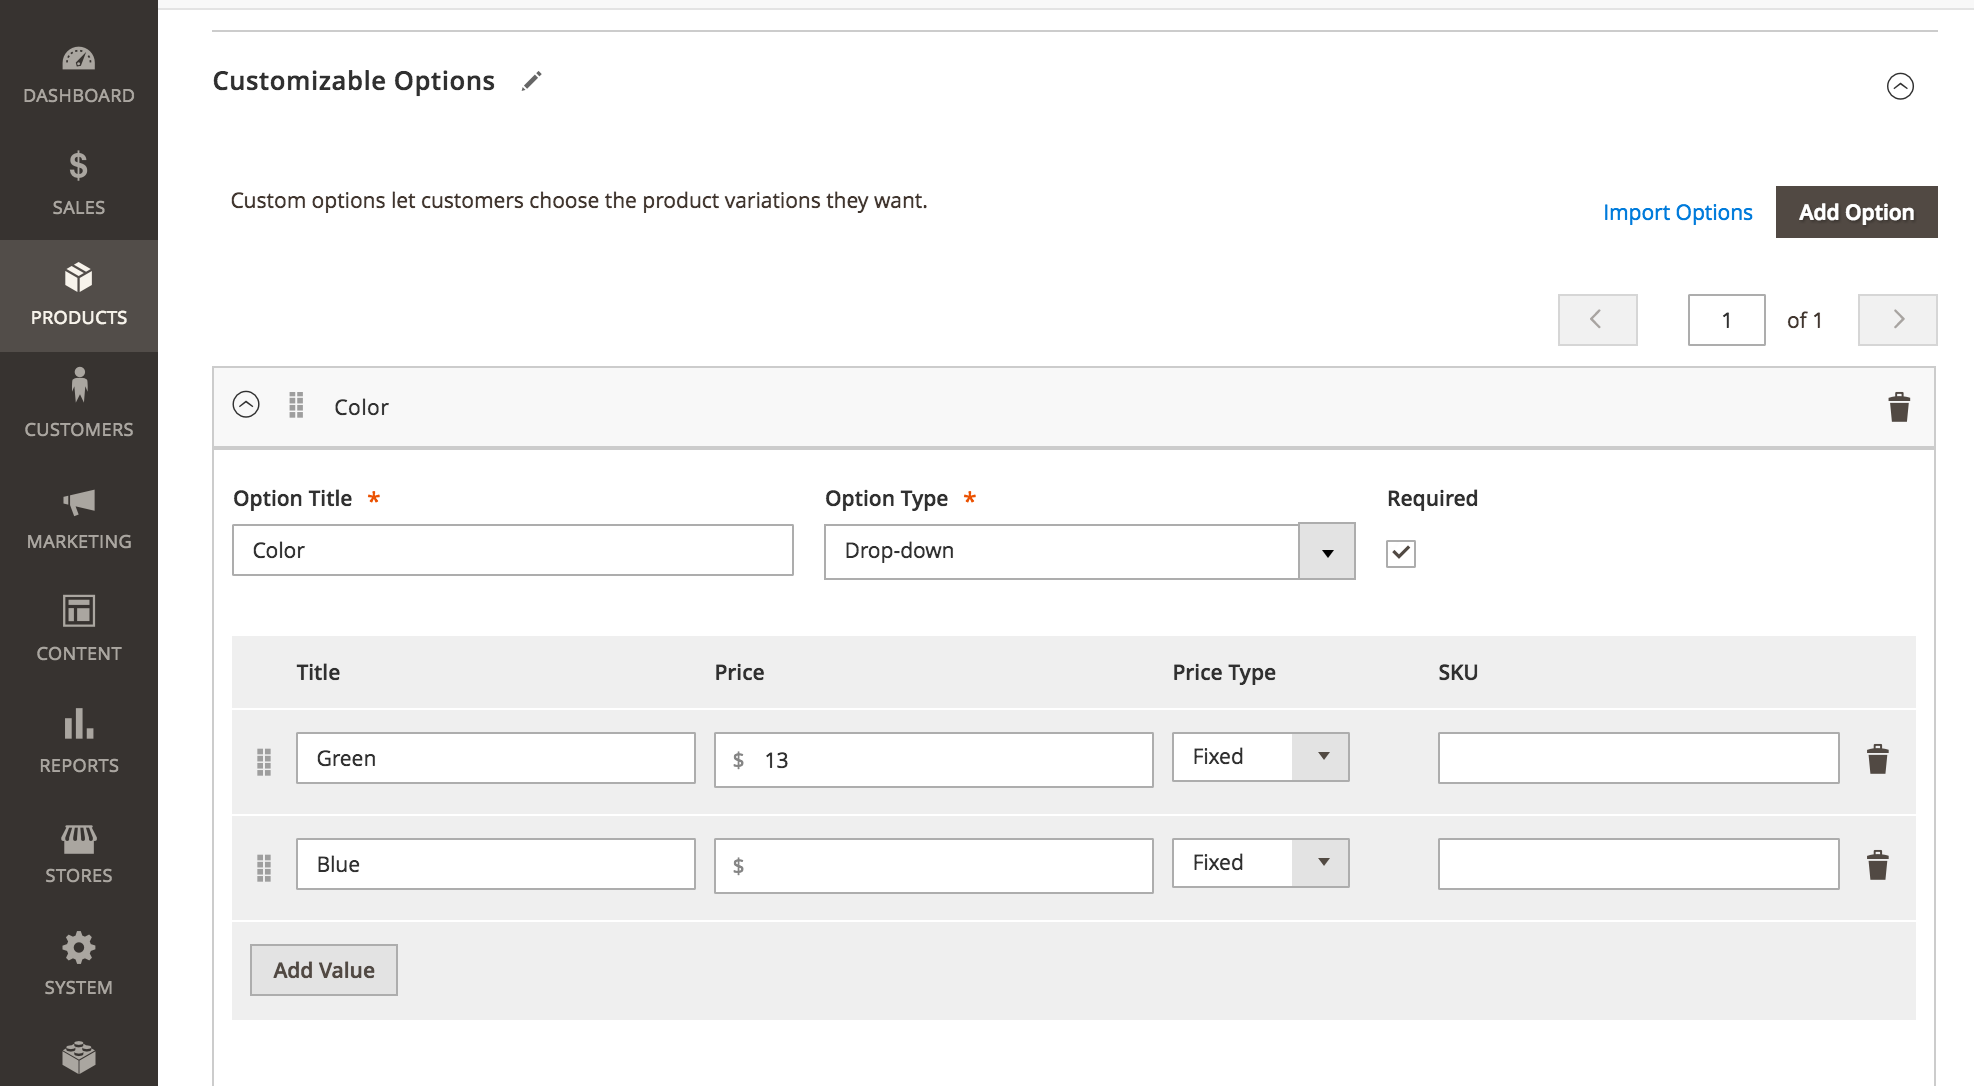The height and width of the screenshot is (1086, 1974).
Task: Go to previous options page
Action: [x=1598, y=320]
